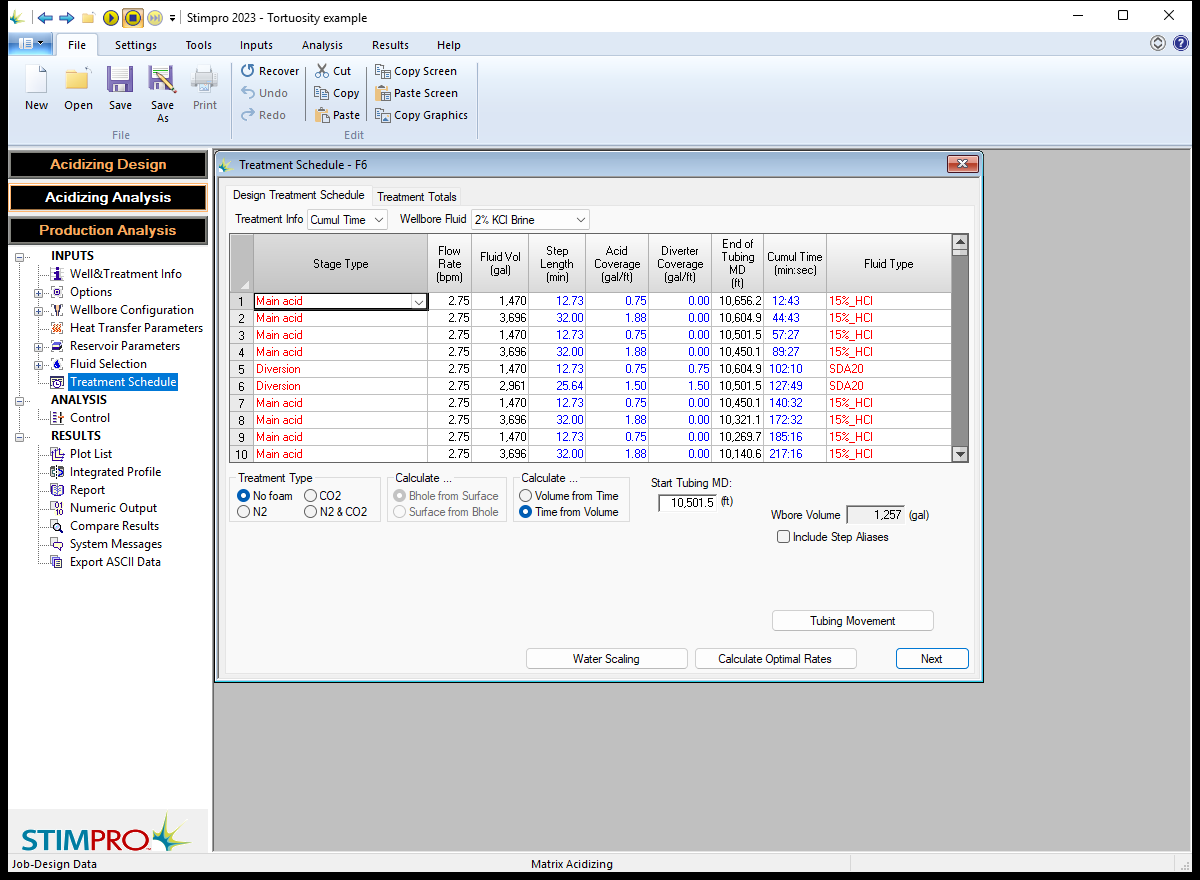This screenshot has width=1200, height=880.
Task: Enable the Include Step Aliases checkbox
Action: pyautogui.click(x=784, y=537)
